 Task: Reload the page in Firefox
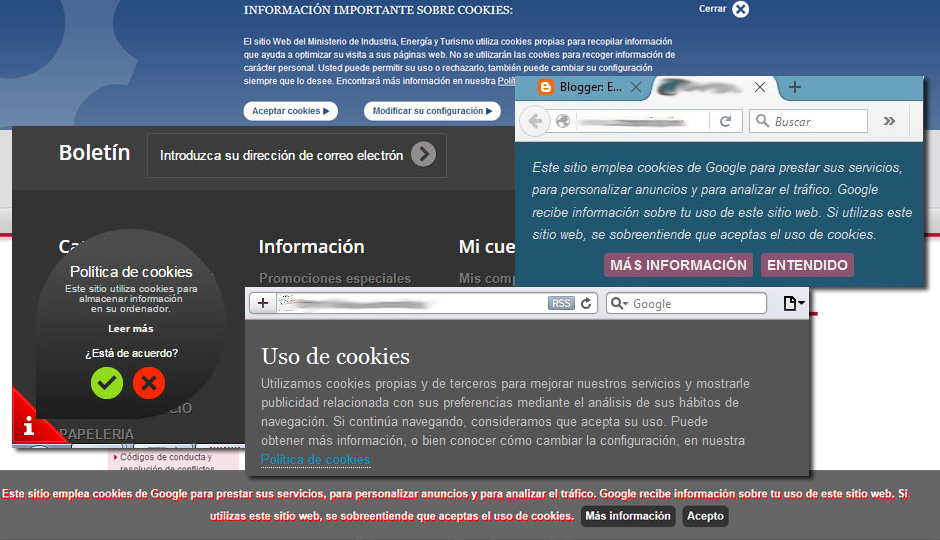(725, 122)
